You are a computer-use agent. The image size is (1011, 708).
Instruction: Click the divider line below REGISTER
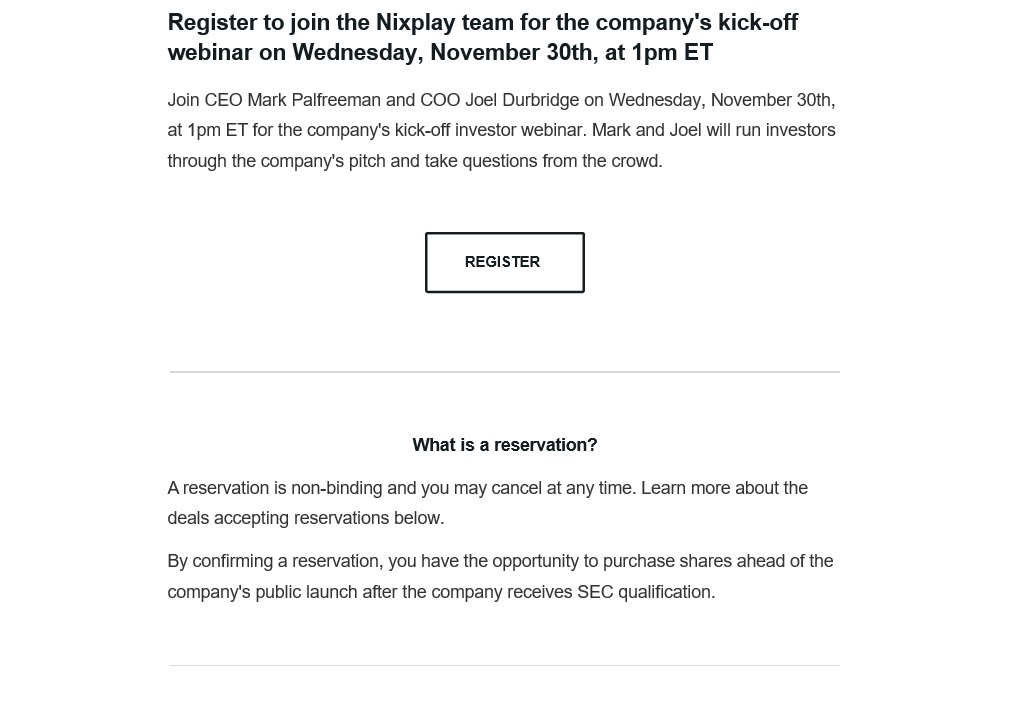504,372
